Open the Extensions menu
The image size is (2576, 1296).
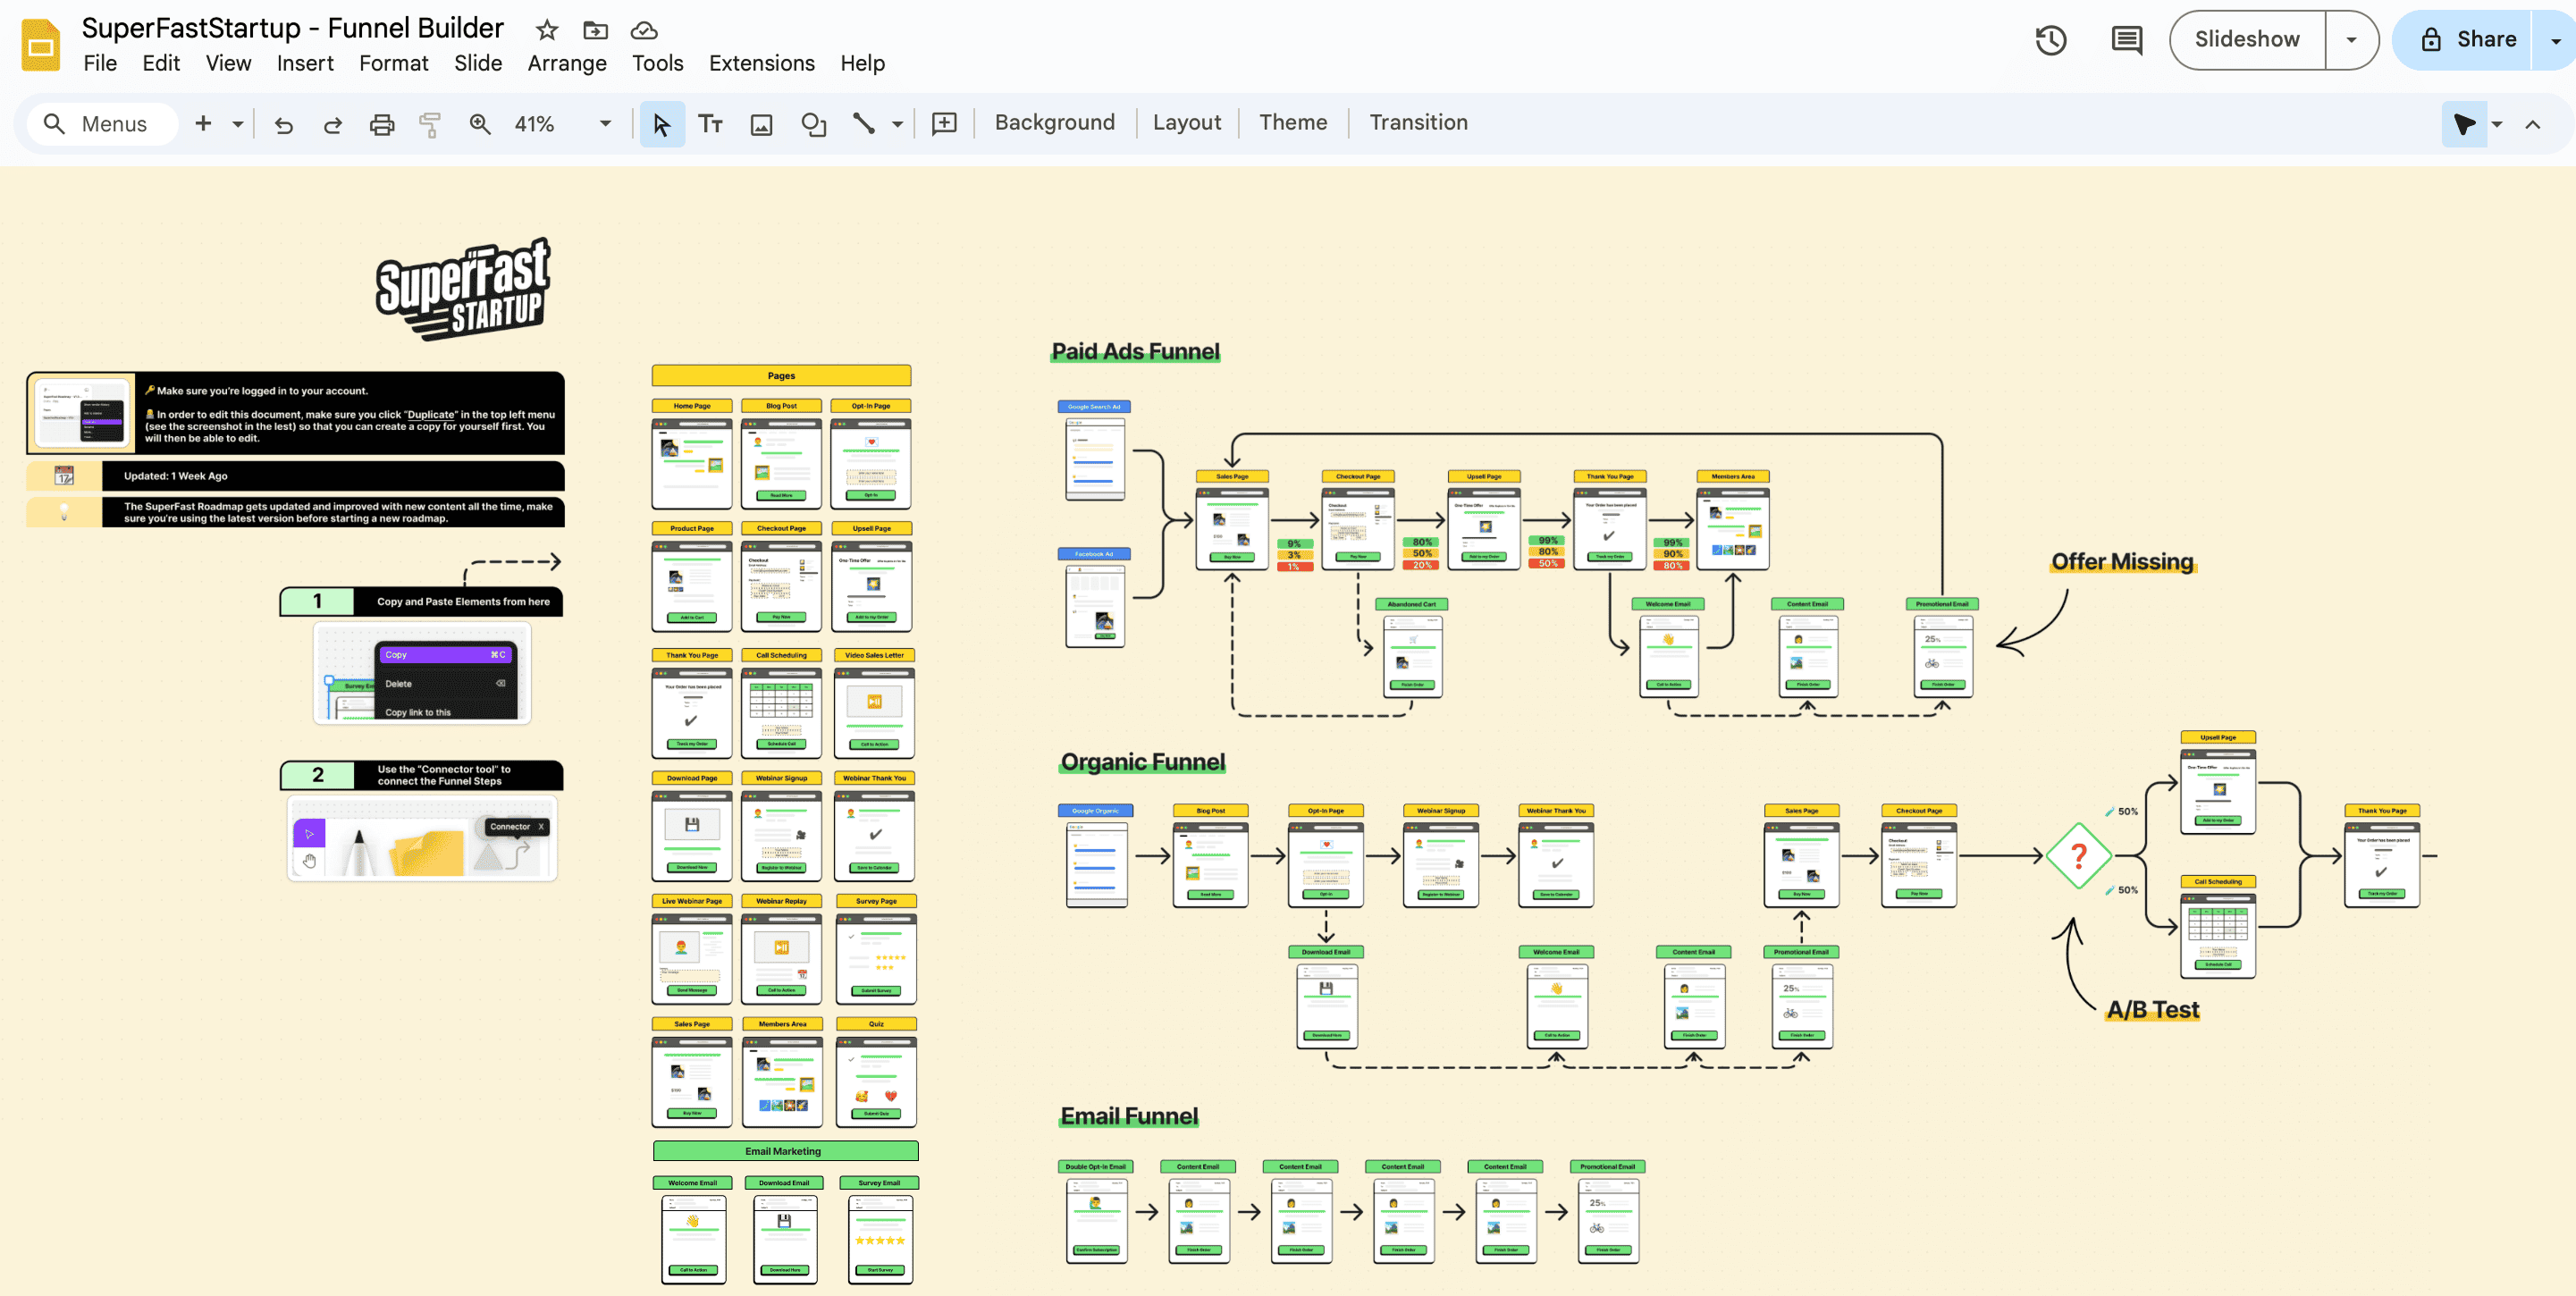[x=762, y=63]
